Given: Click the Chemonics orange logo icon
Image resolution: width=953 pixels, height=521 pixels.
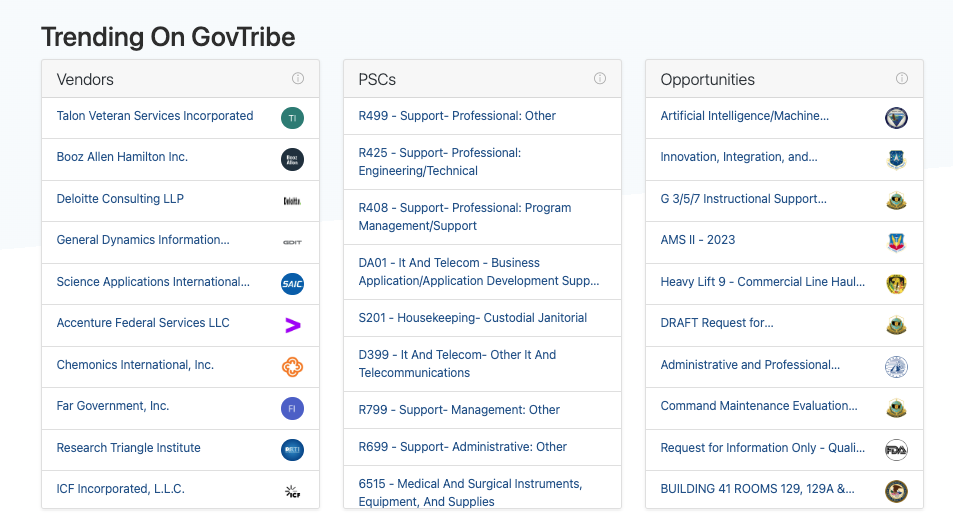Looking at the screenshot, I should (292, 367).
